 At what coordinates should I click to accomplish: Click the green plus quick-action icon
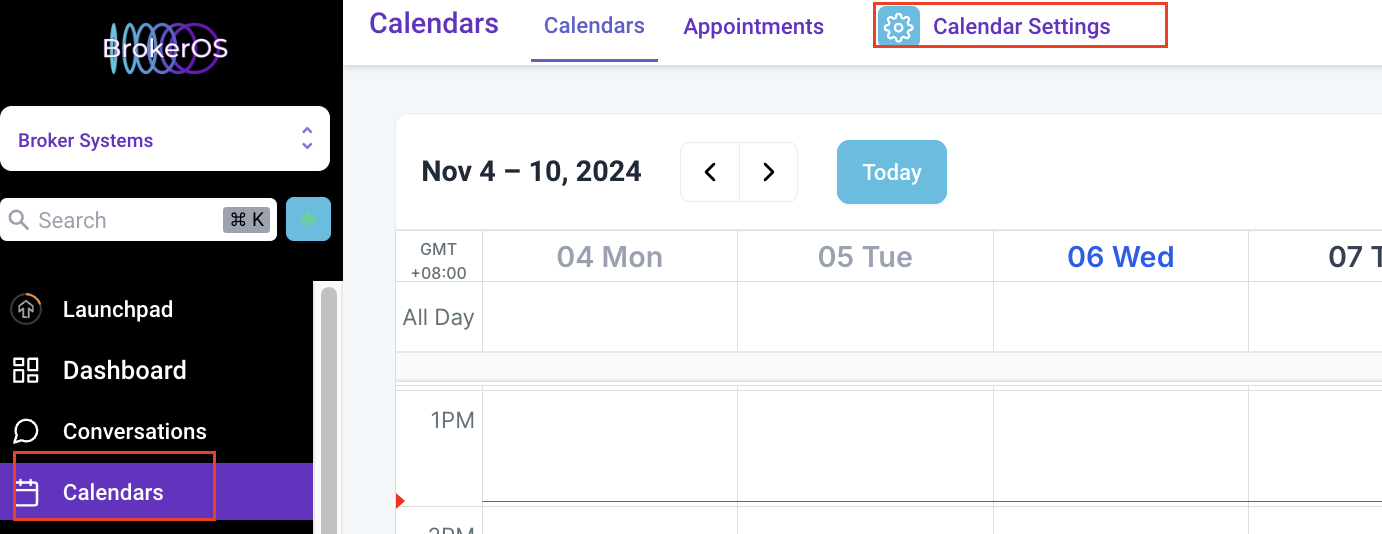[308, 219]
